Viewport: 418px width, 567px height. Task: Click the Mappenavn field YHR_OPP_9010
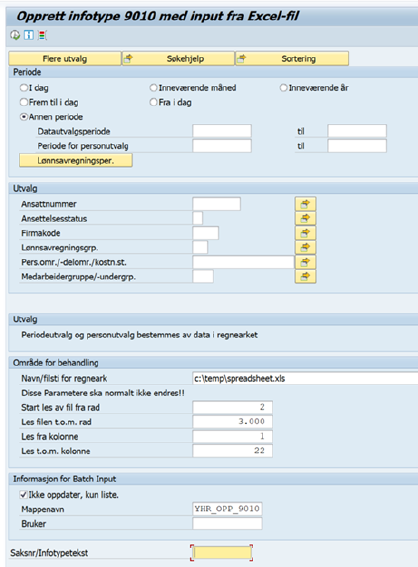227,509
